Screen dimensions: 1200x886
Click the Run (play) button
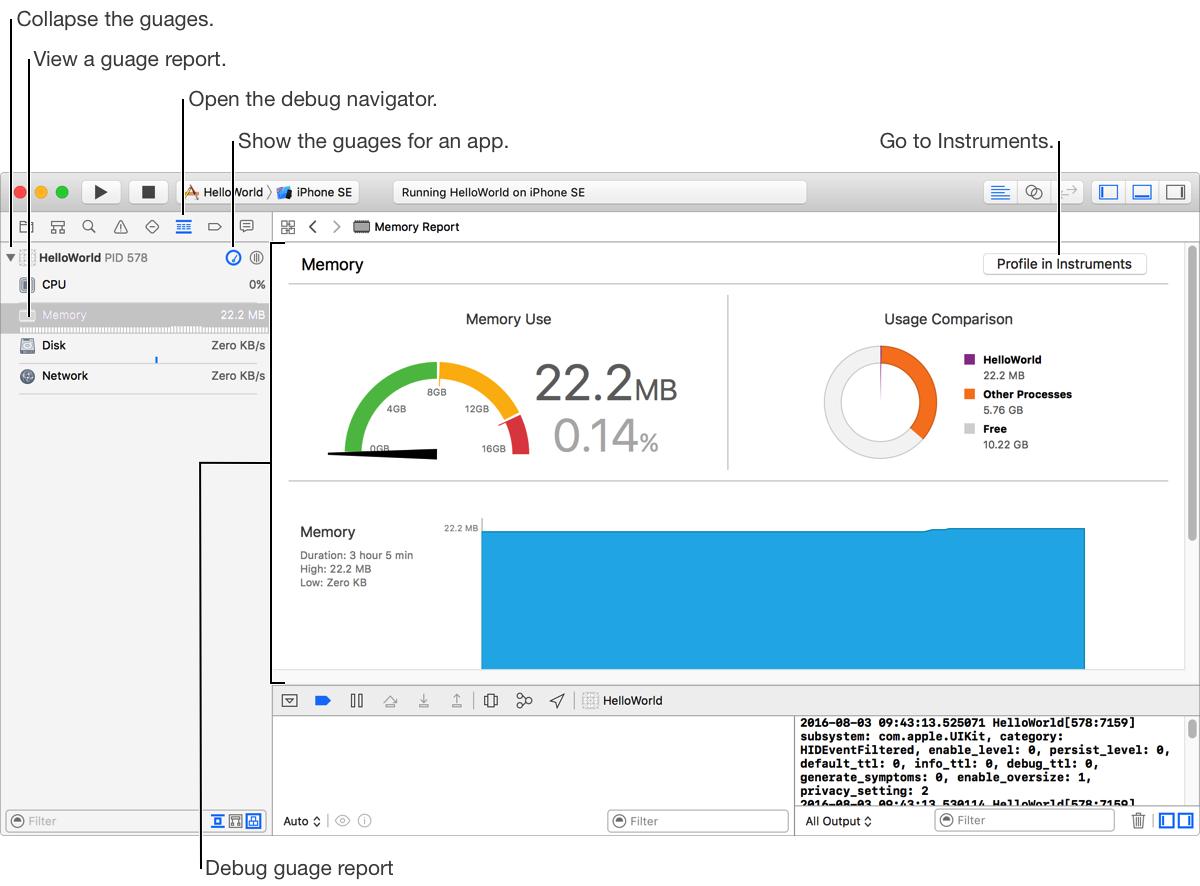[x=101, y=192]
